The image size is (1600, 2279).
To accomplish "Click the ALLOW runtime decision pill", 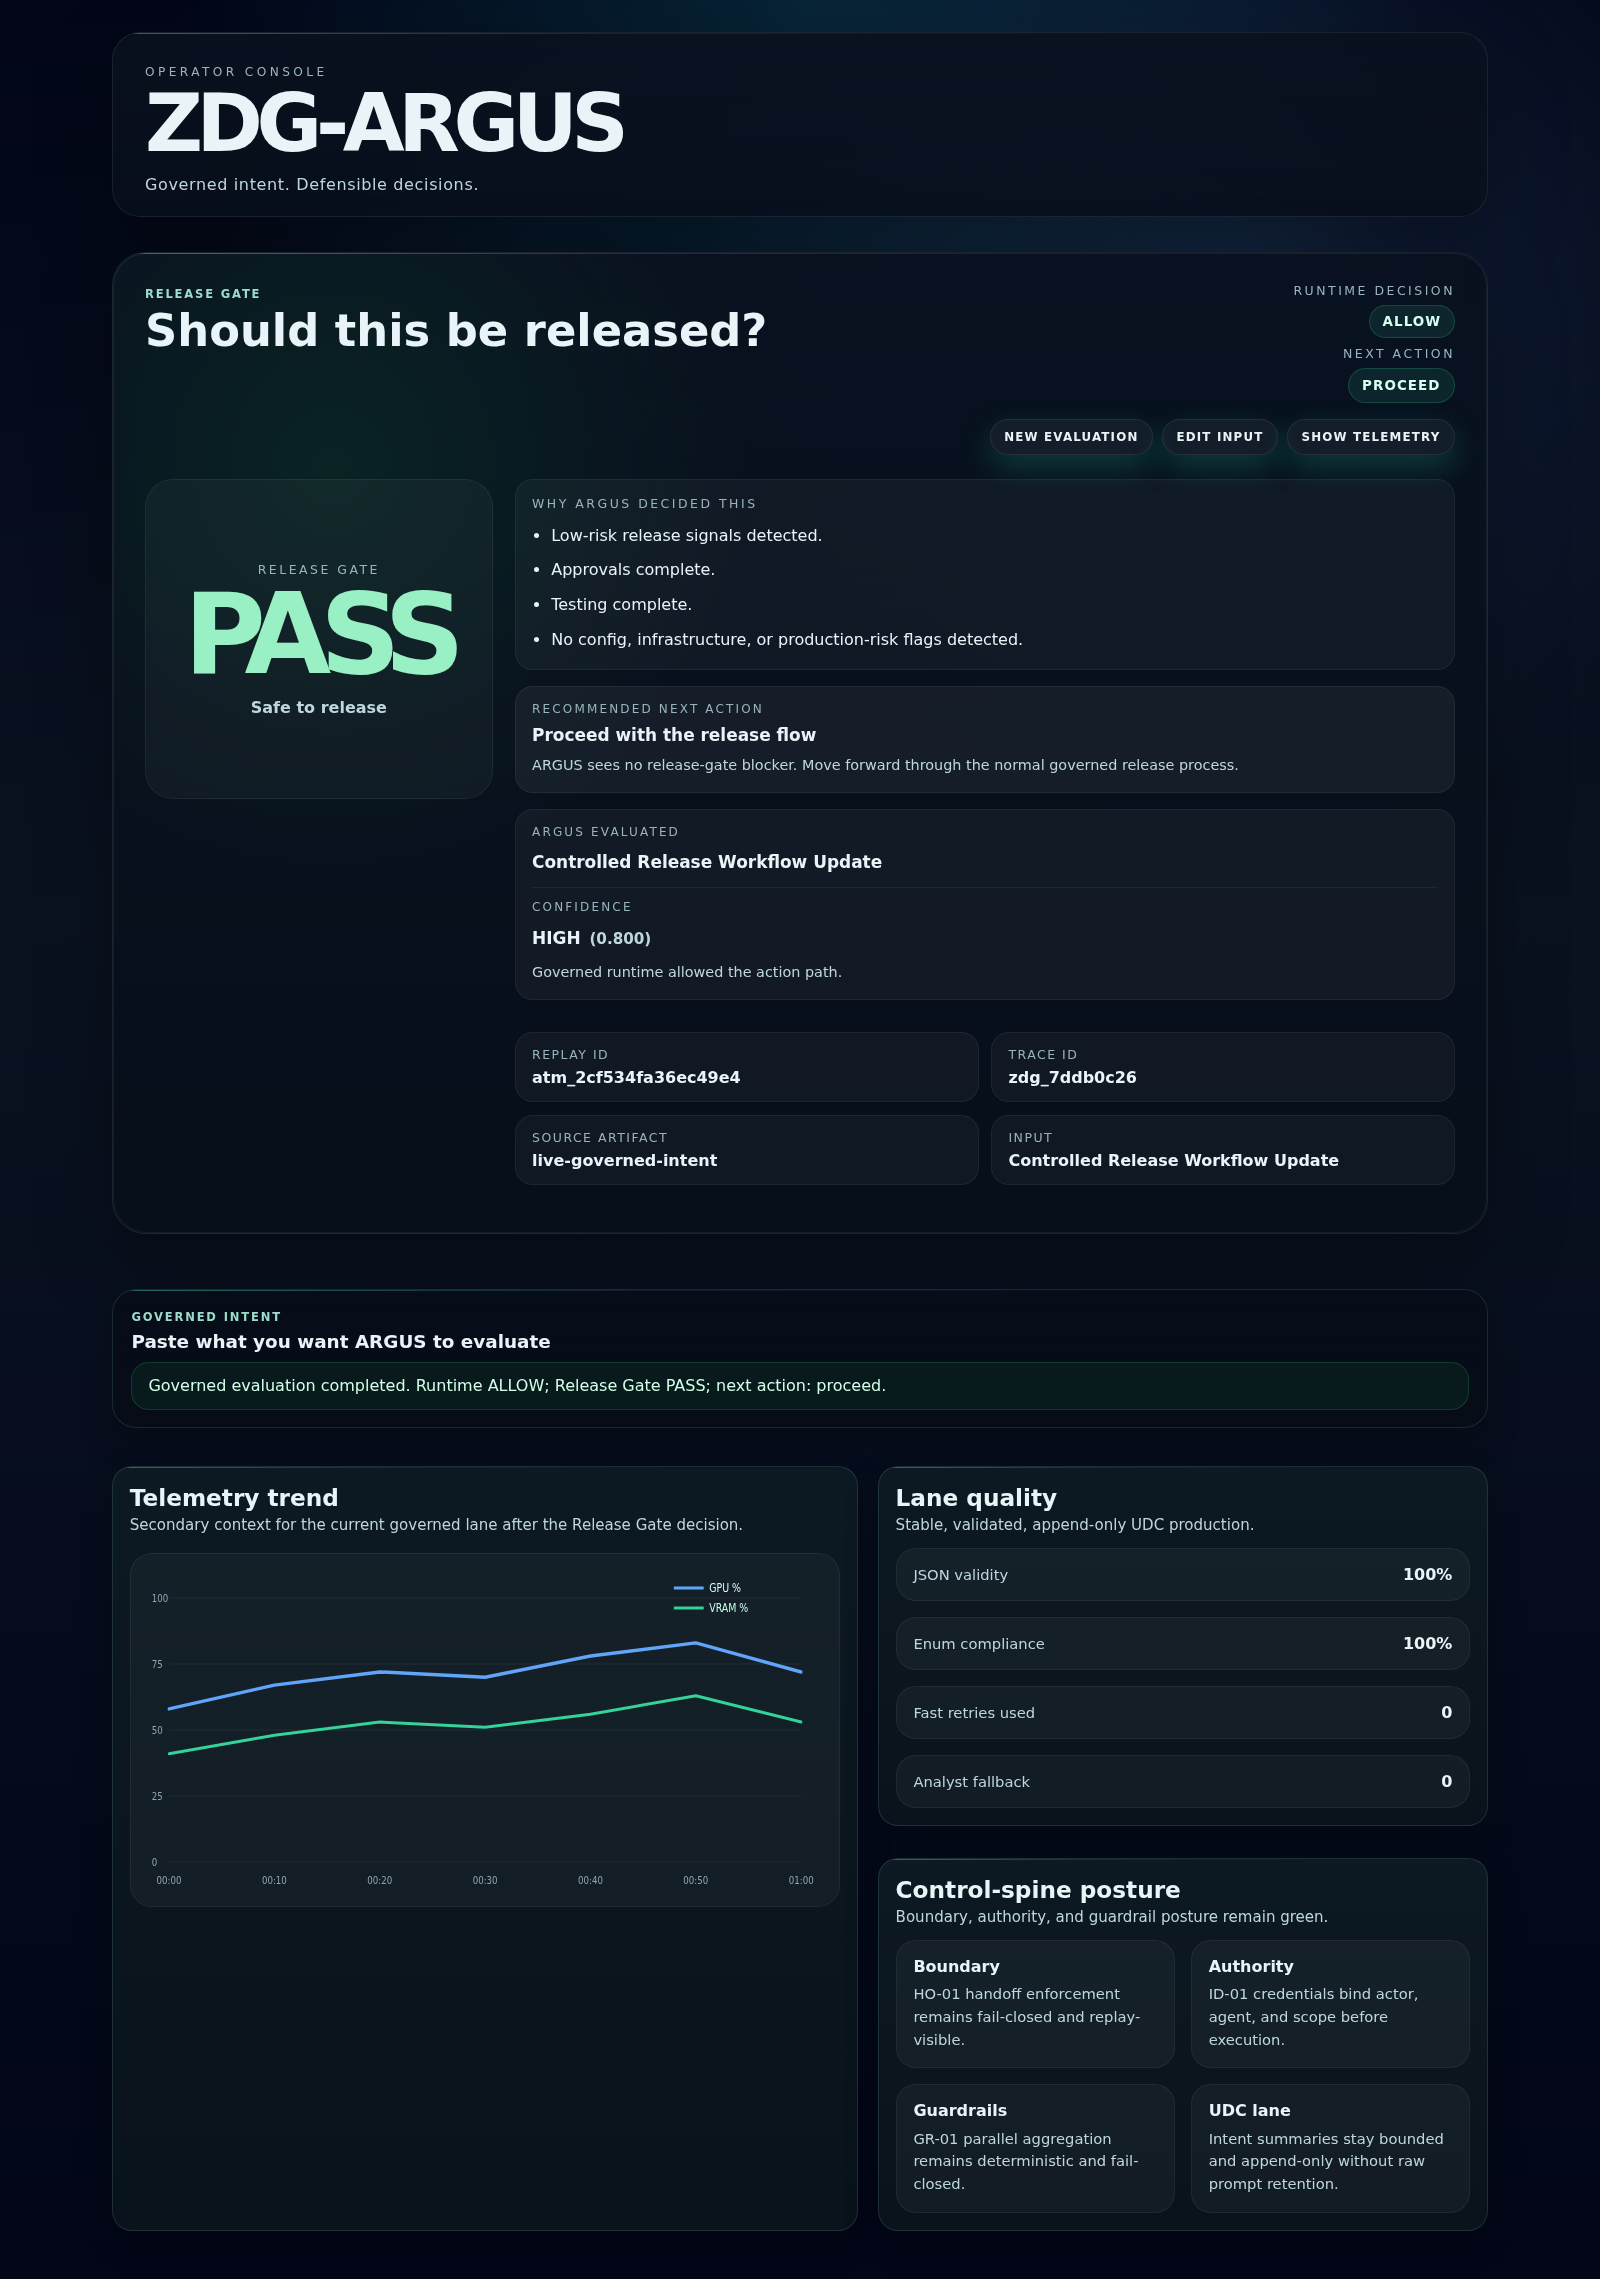I will click(x=1410, y=321).
